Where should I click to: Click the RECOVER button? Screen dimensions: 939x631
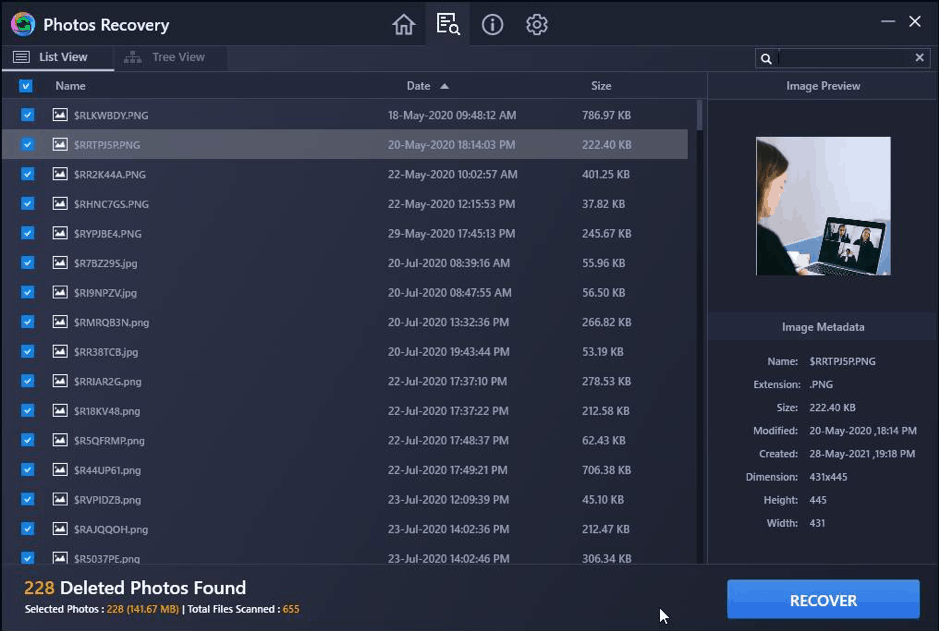coord(822,599)
